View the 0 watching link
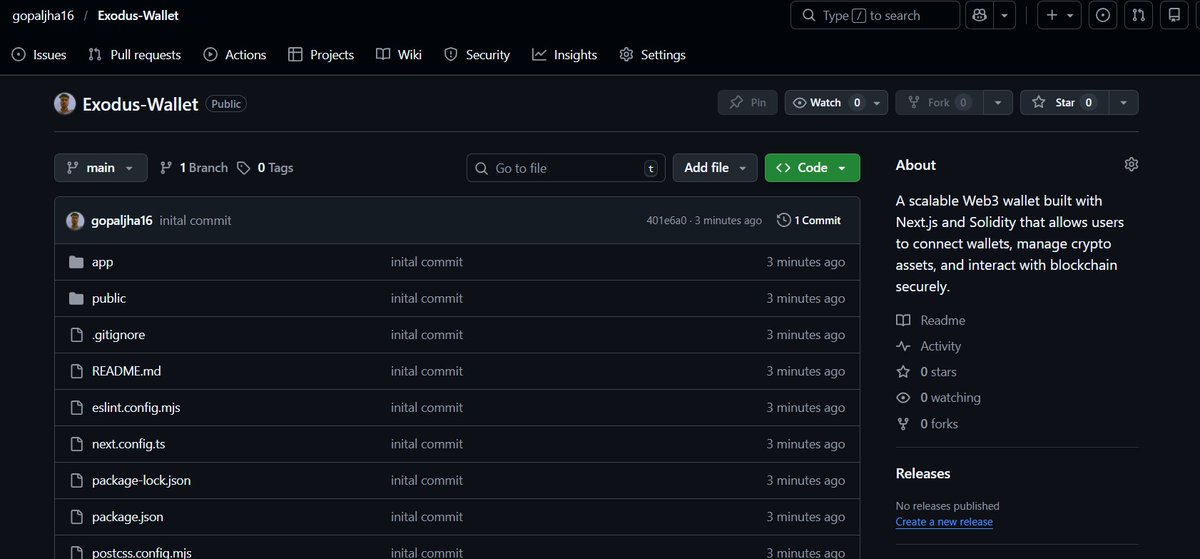Viewport: 1200px width, 559px height. [x=938, y=397]
